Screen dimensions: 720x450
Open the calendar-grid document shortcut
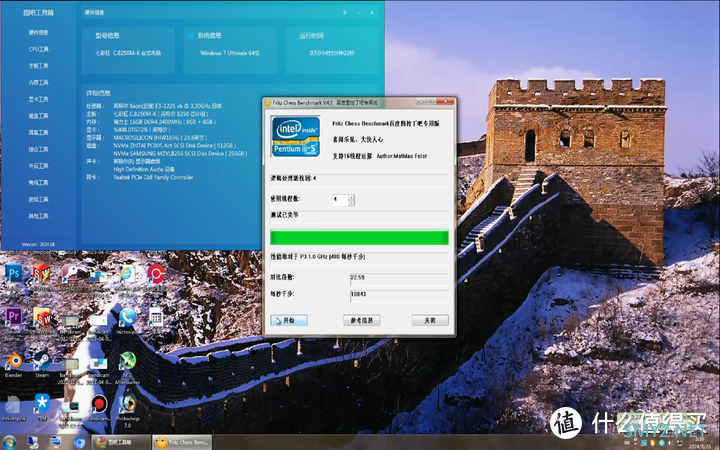156,317
